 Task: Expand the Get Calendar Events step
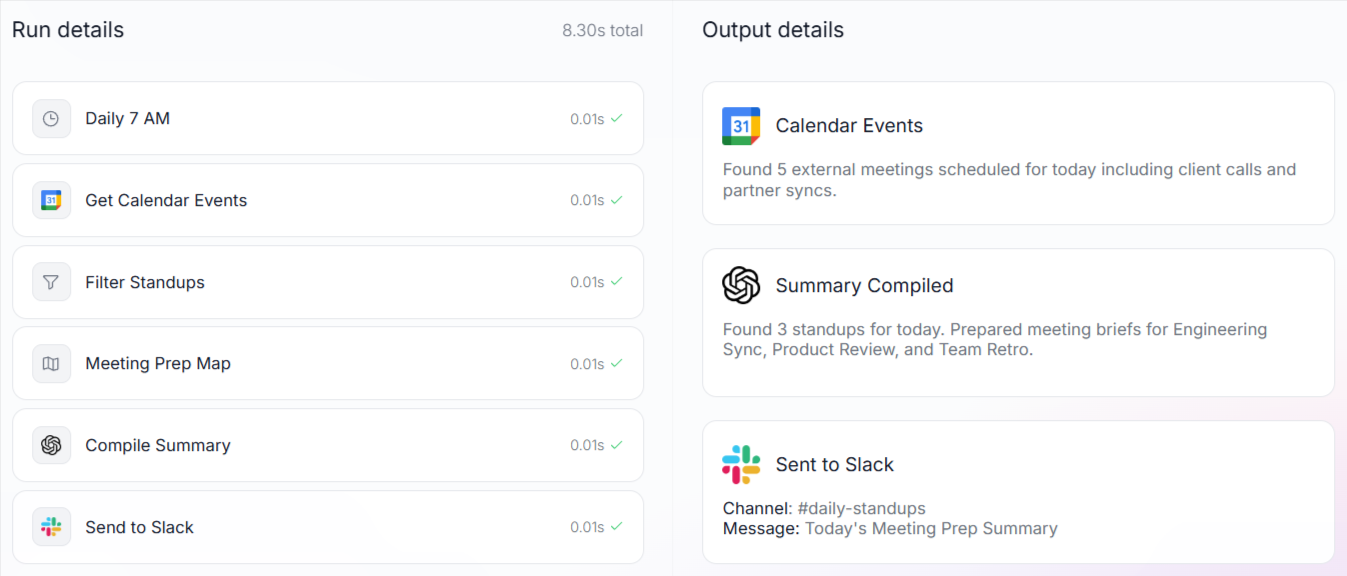coord(327,200)
